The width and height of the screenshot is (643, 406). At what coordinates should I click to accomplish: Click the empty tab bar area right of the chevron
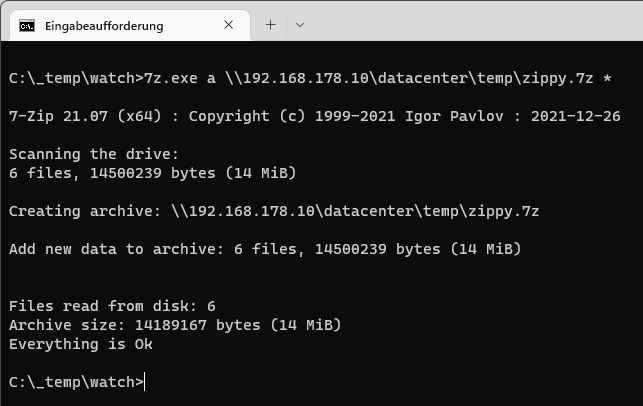click(x=476, y=23)
